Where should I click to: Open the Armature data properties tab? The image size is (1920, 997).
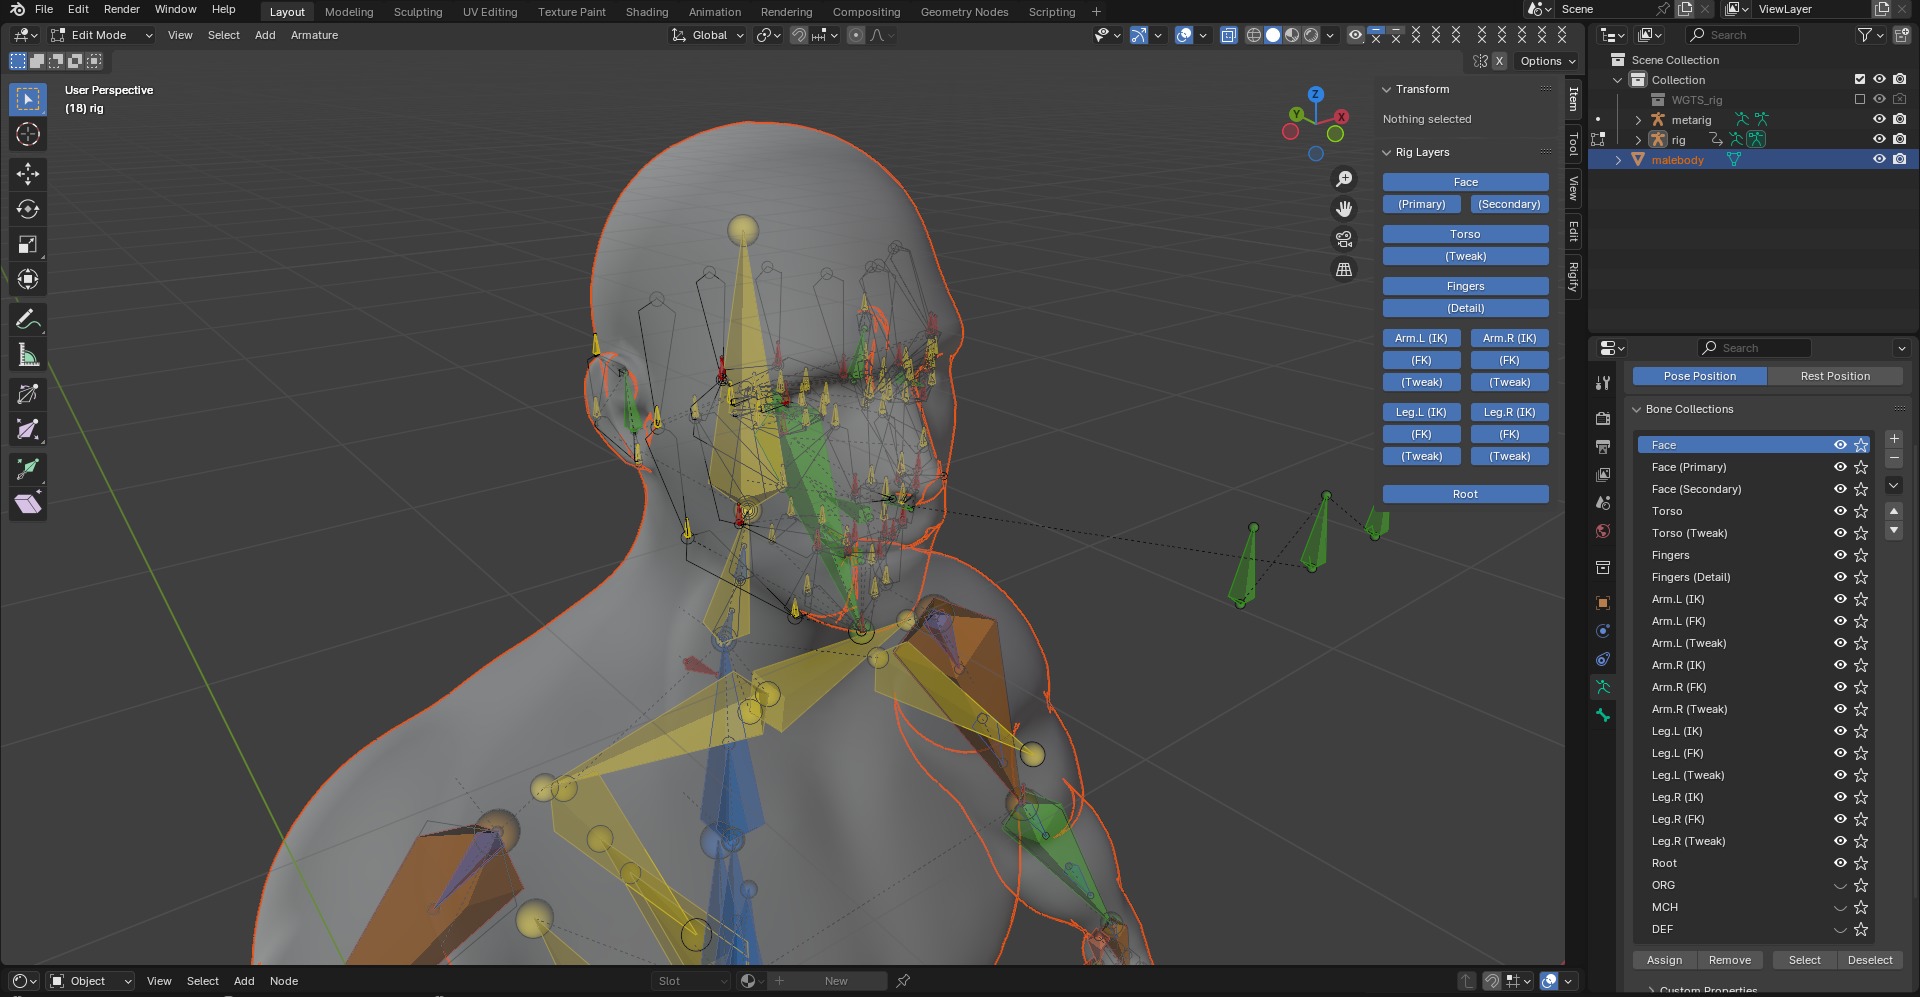tap(1603, 687)
